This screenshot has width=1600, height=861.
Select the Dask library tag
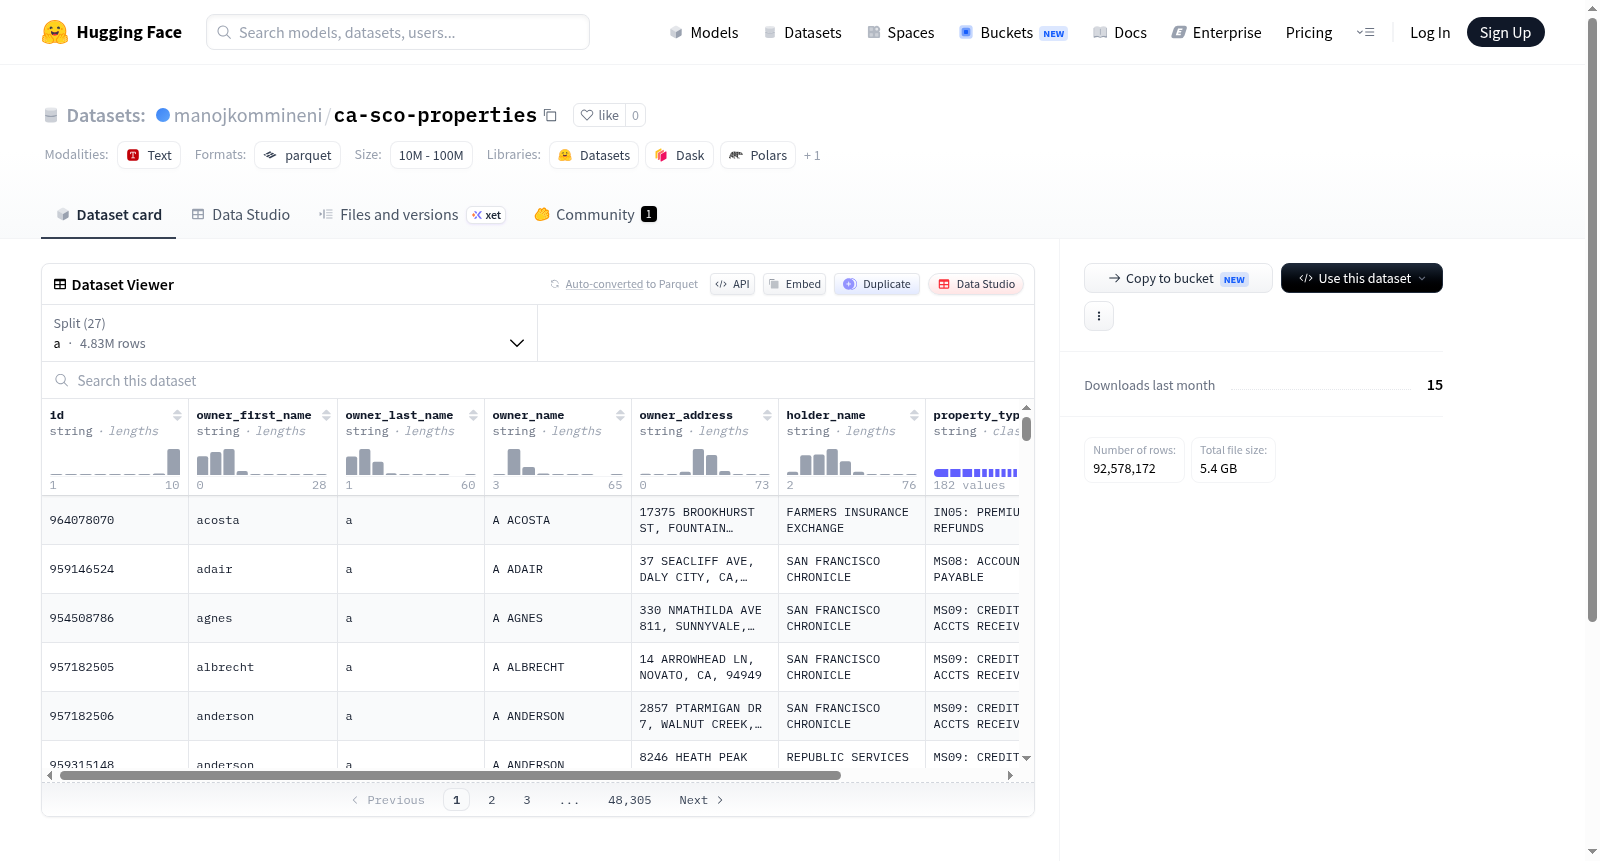(680, 155)
